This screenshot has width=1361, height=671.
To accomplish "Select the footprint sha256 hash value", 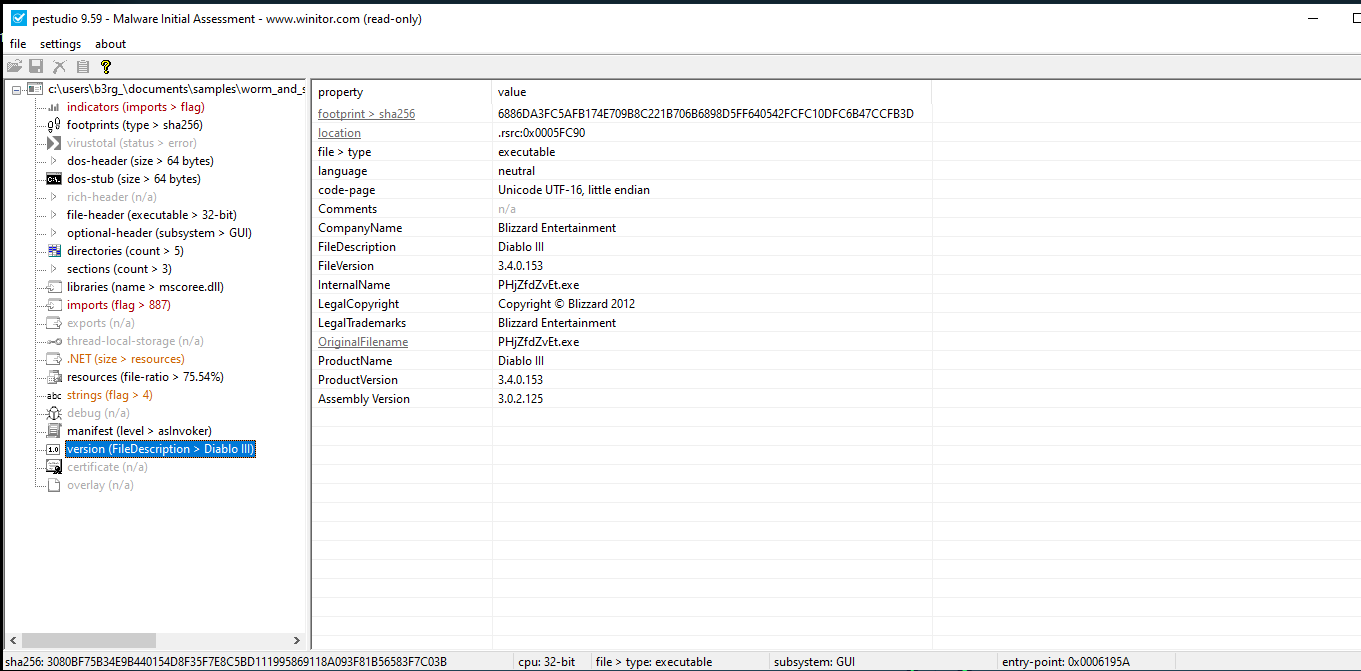I will pyautogui.click(x=706, y=114).
